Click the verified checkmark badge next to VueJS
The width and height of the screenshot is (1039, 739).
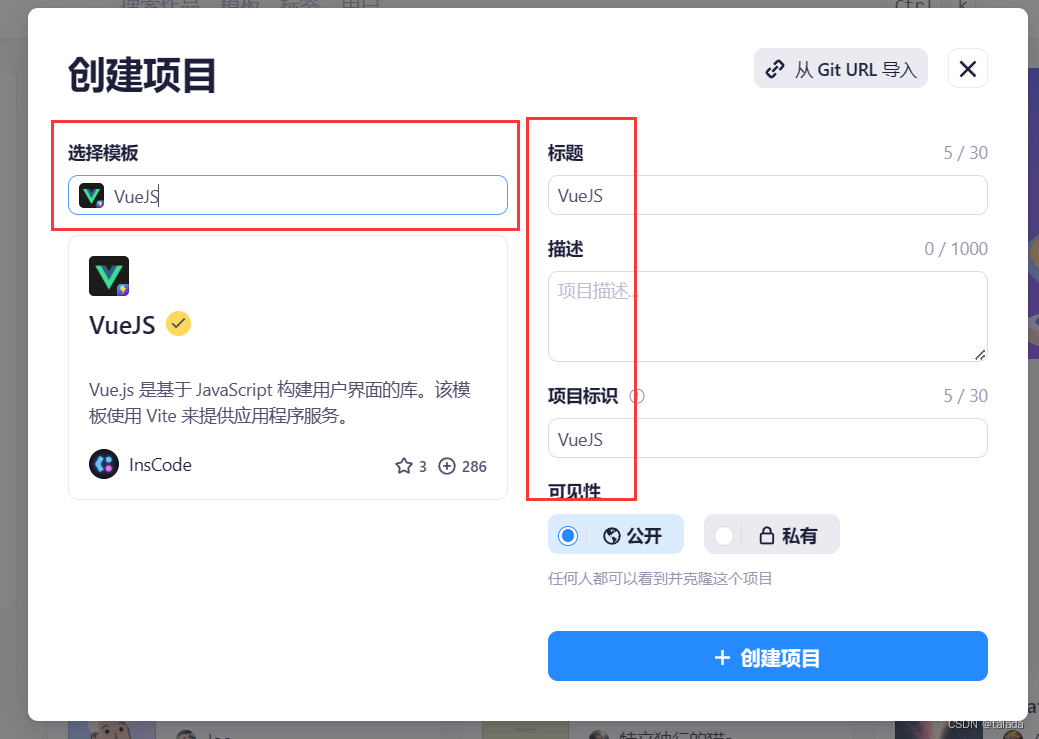179,323
